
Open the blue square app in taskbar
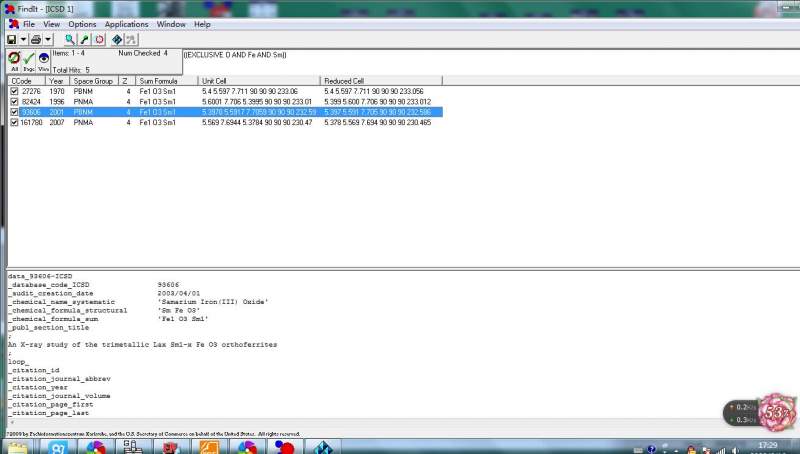[58, 447]
